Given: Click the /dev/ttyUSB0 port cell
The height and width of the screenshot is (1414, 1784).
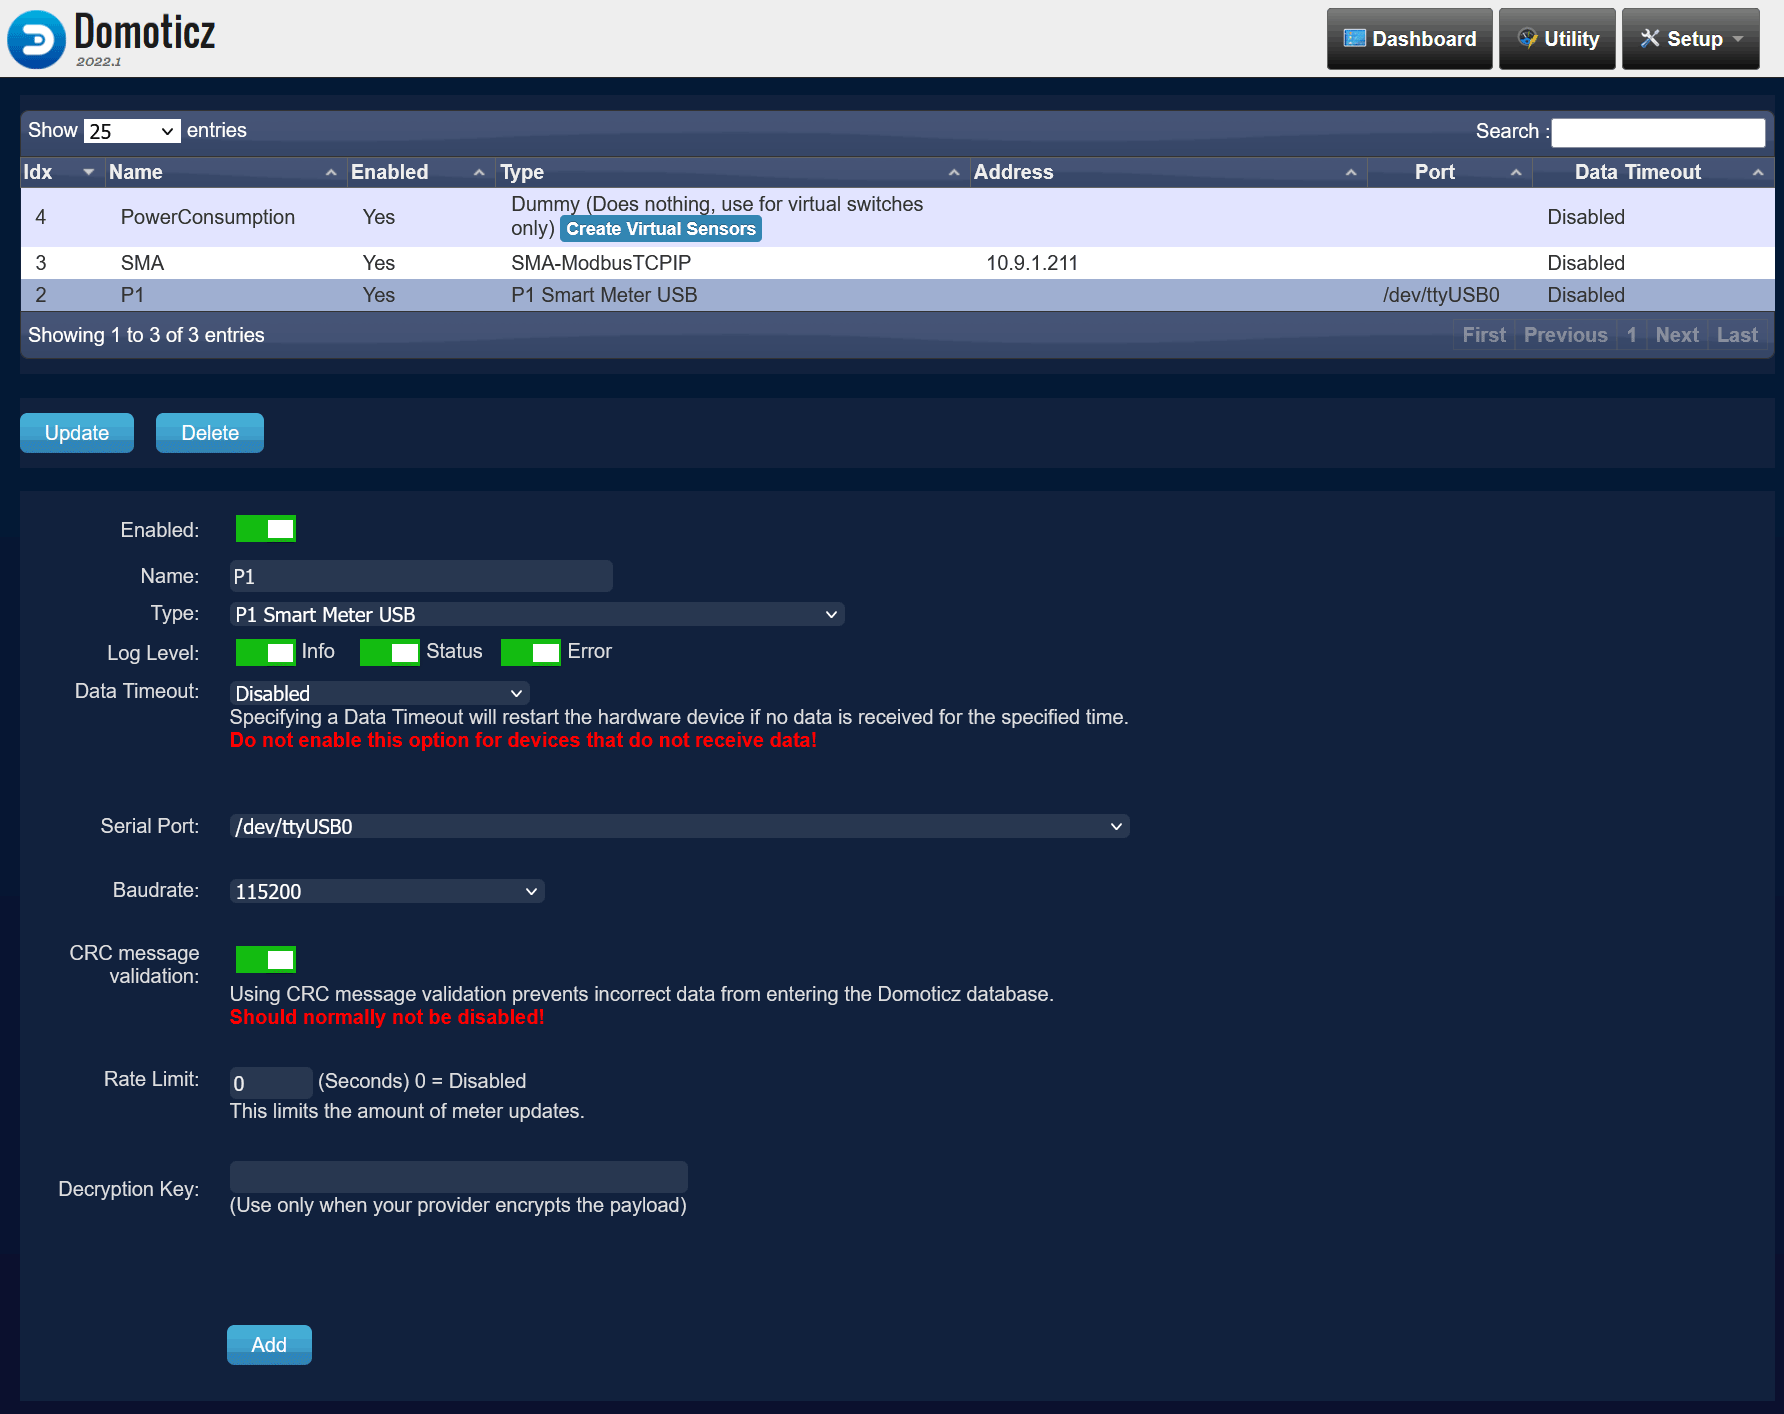Looking at the screenshot, I should (x=1441, y=295).
